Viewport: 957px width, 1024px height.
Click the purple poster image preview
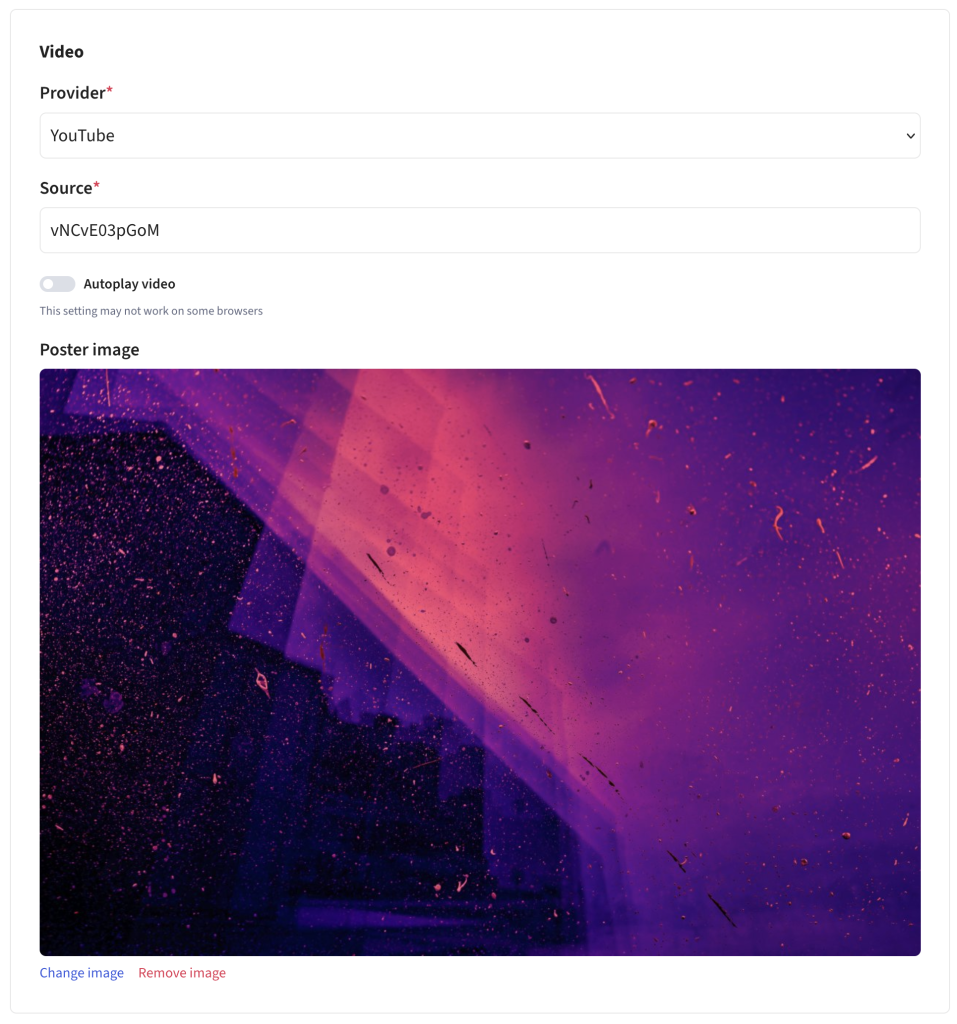pos(479,662)
